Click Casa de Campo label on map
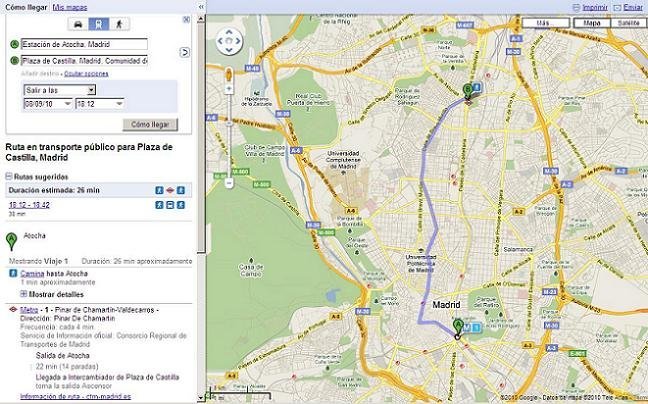 pos(250,271)
